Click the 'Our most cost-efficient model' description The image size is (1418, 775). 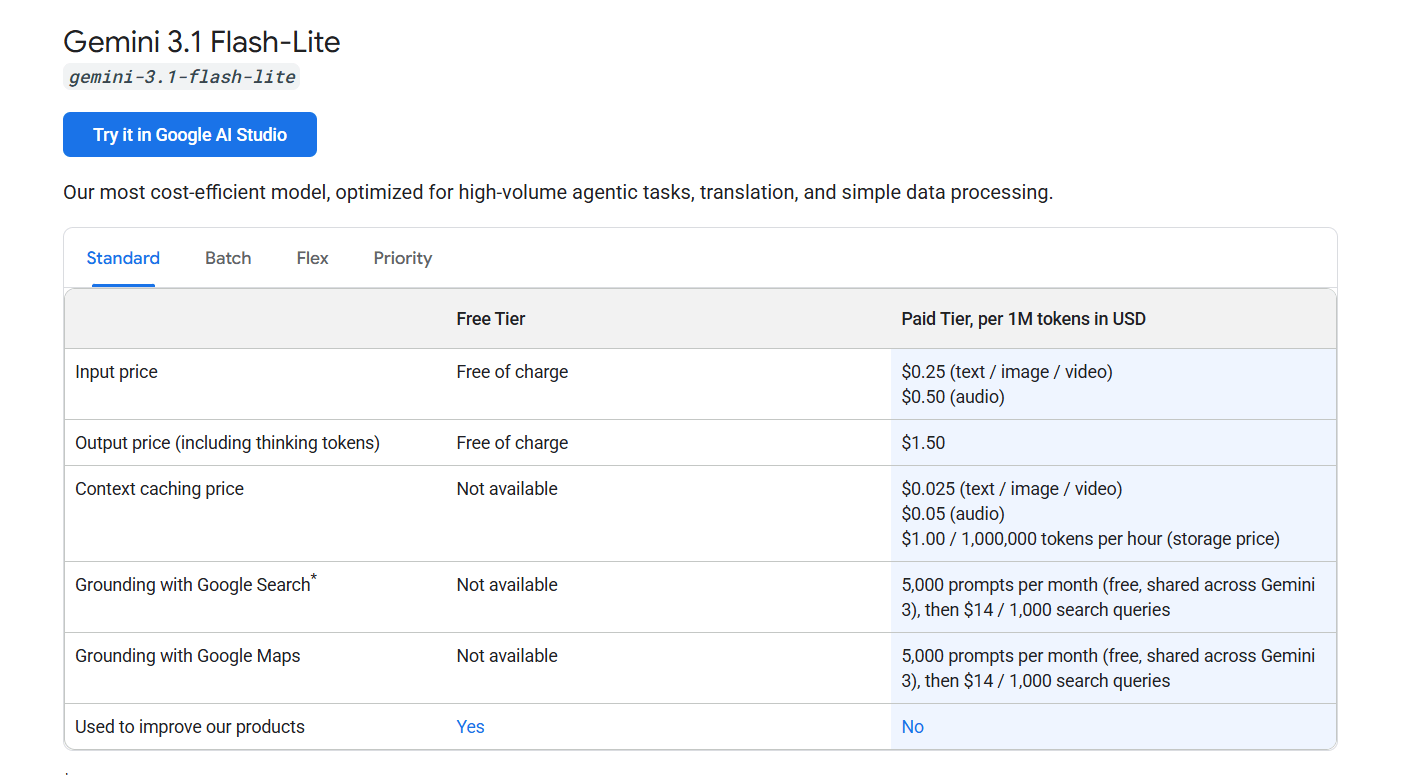(558, 192)
